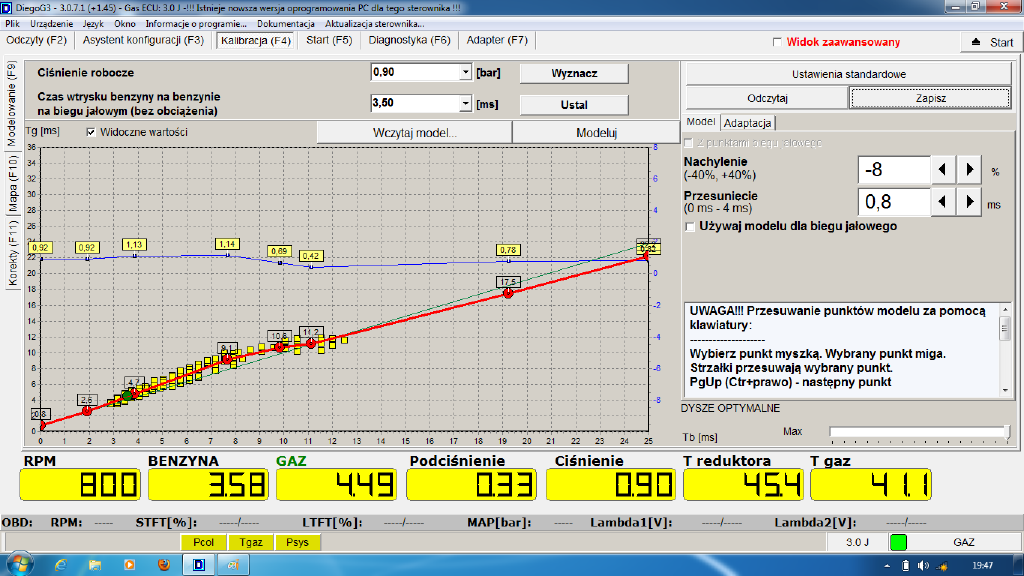
Task: Select the red model point labeled 17,5
Action: coord(508,294)
